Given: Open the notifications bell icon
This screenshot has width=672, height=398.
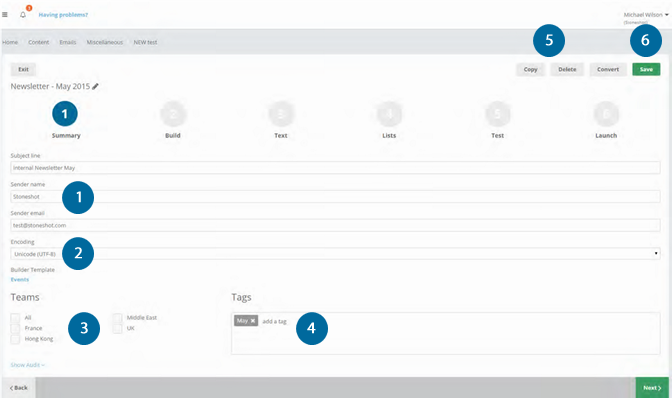Looking at the screenshot, I should pyautogui.click(x=23, y=15).
